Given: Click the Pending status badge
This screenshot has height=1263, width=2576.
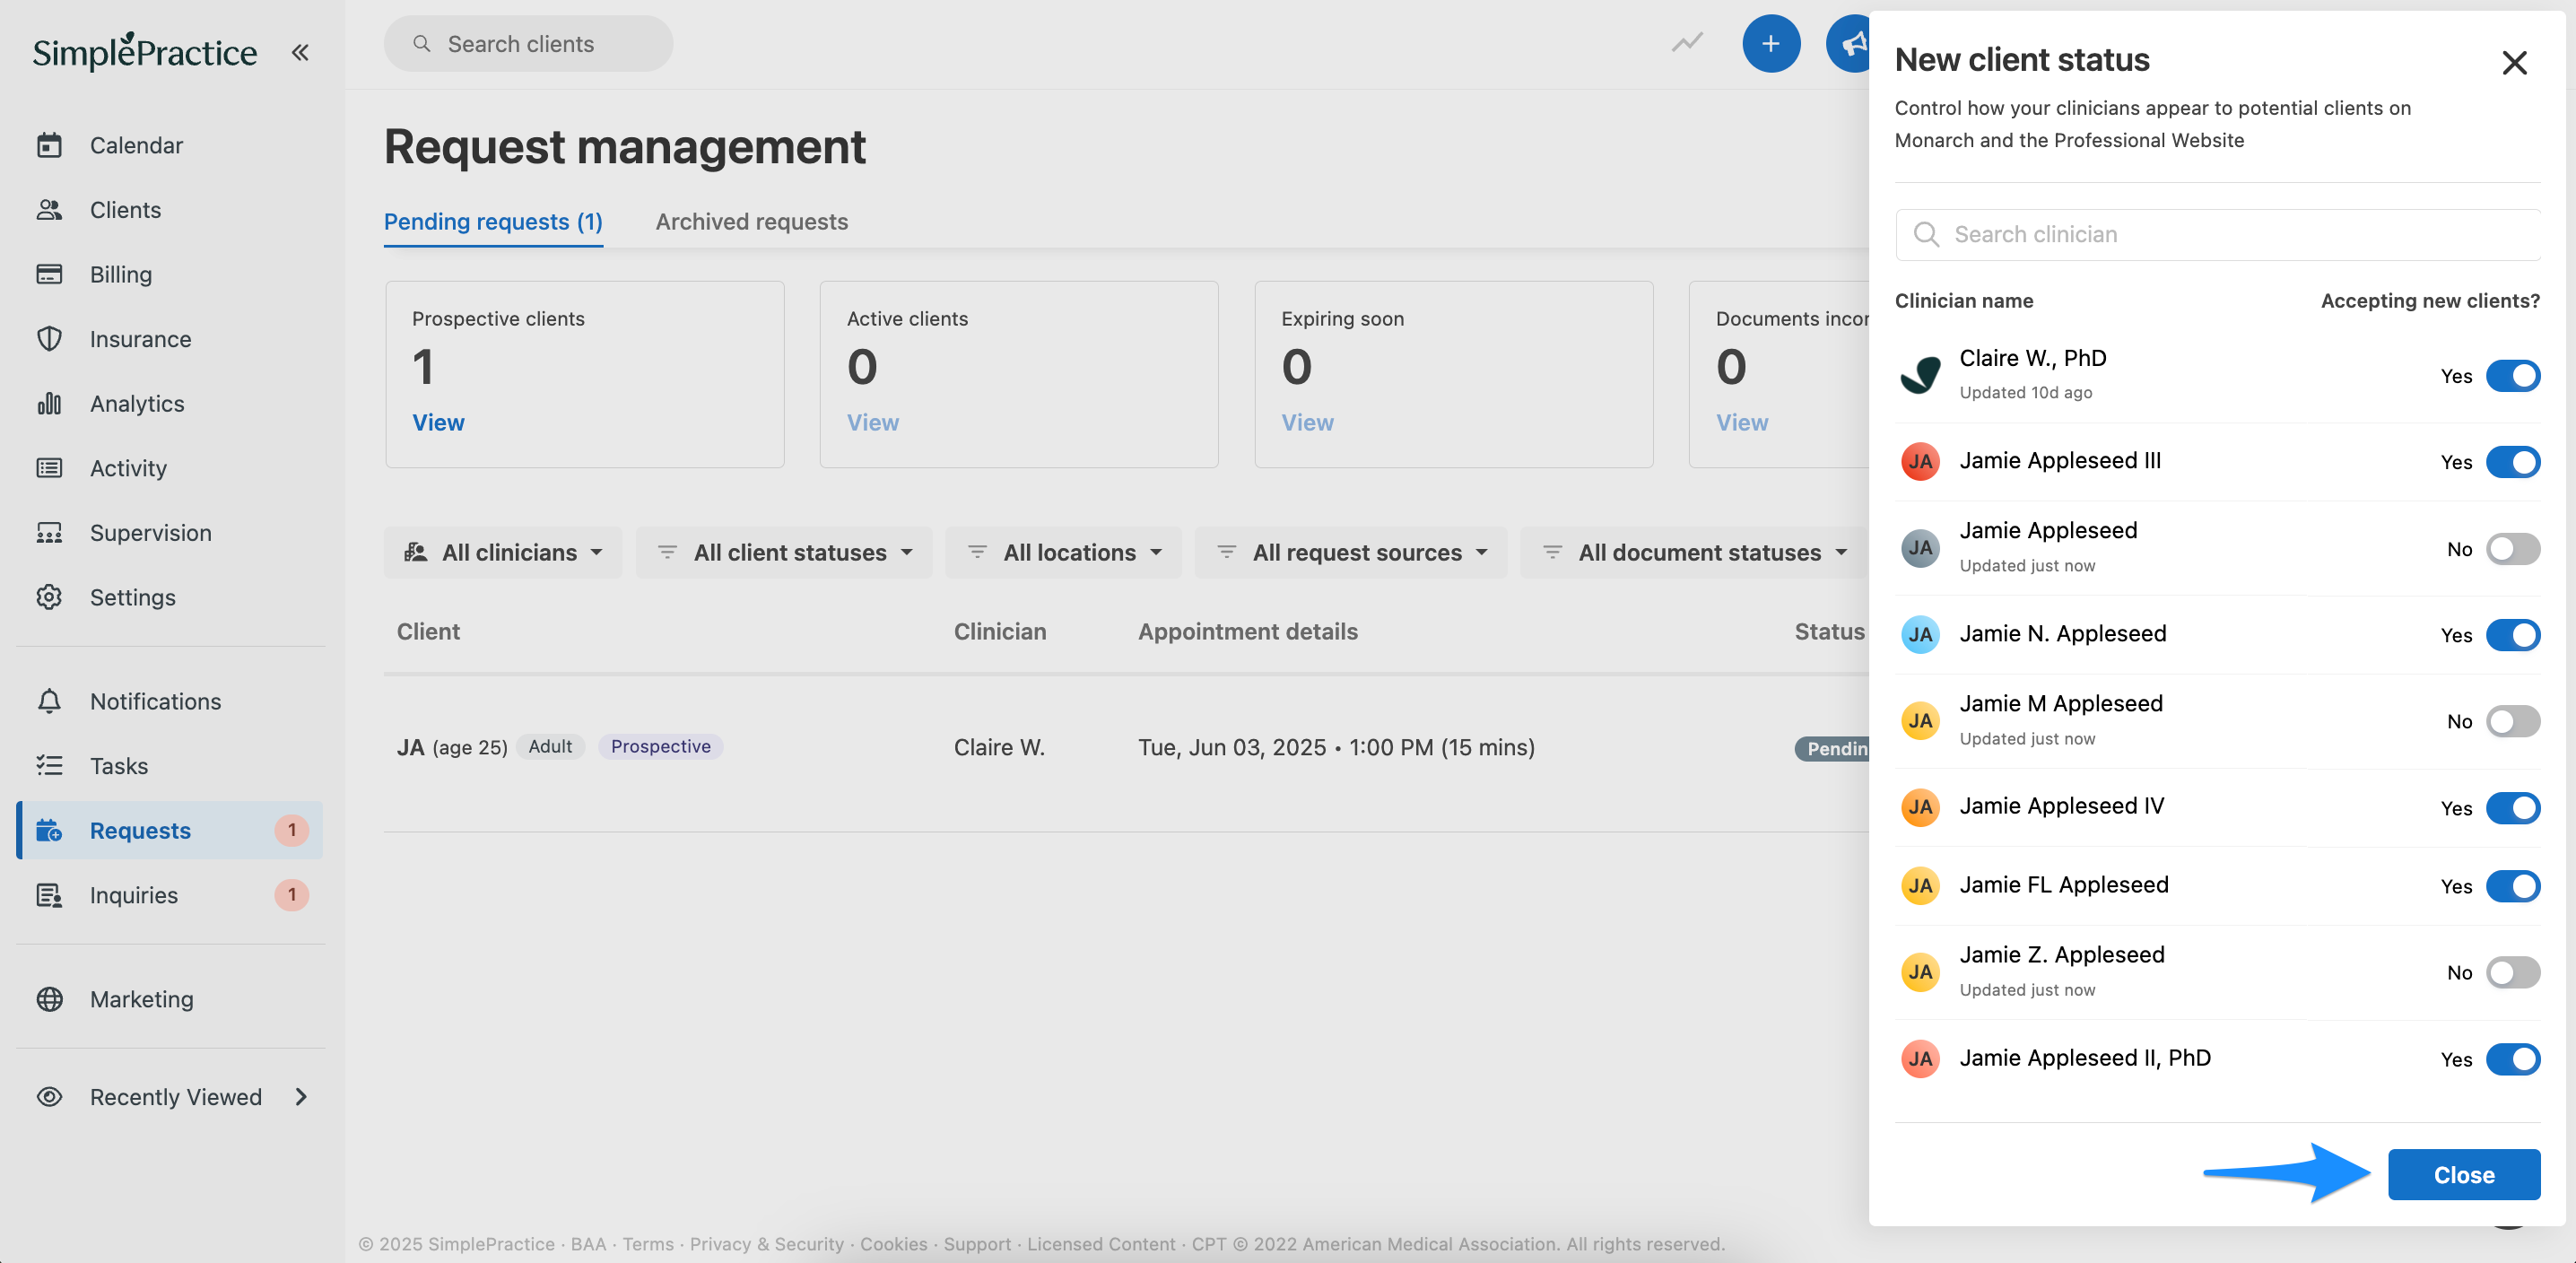Looking at the screenshot, I should coord(1832,748).
